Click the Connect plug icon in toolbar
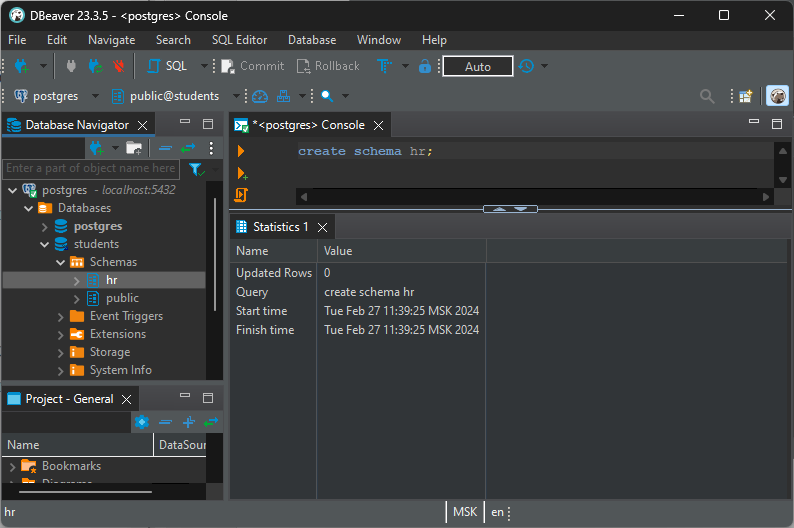This screenshot has width=794, height=528. point(71,66)
